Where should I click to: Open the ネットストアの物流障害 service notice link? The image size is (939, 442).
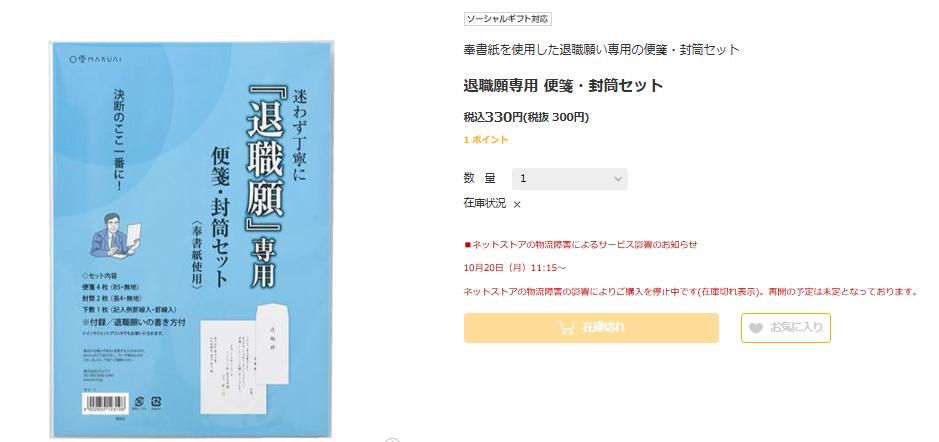[x=581, y=244]
